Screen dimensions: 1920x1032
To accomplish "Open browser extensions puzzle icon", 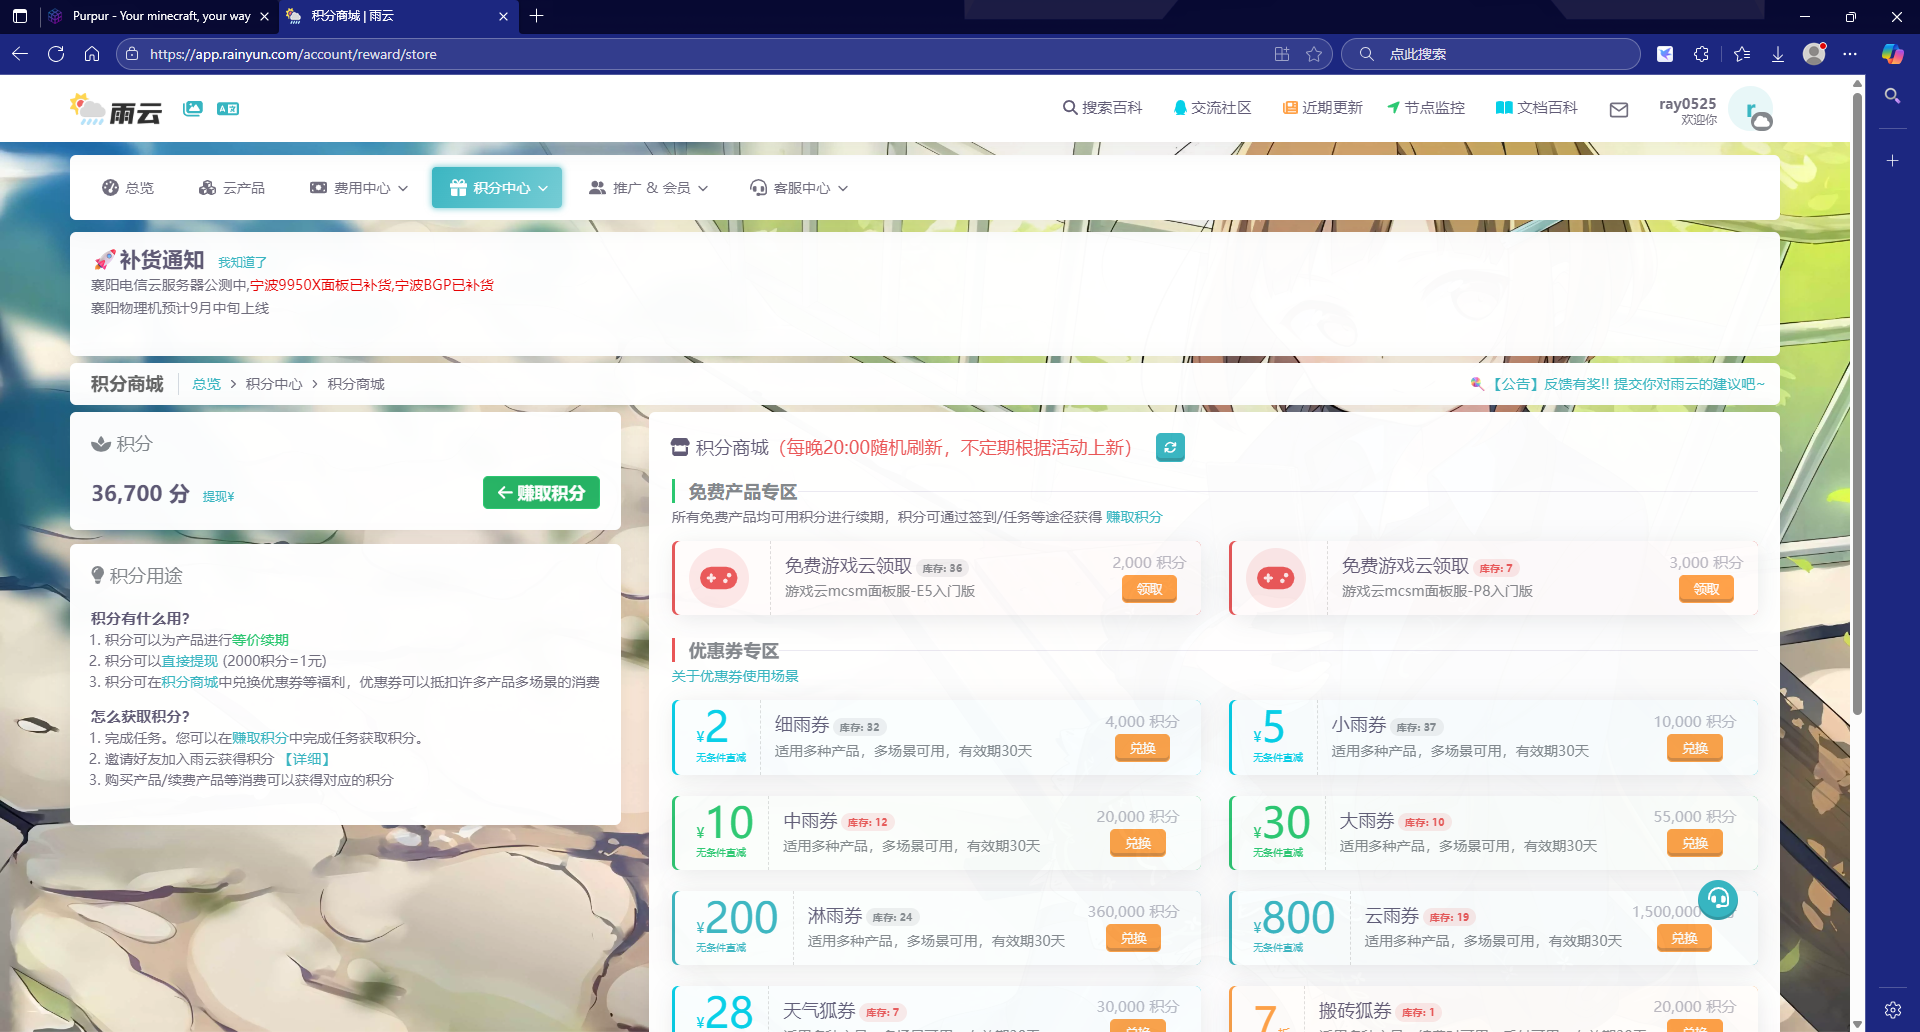I will tap(1702, 54).
